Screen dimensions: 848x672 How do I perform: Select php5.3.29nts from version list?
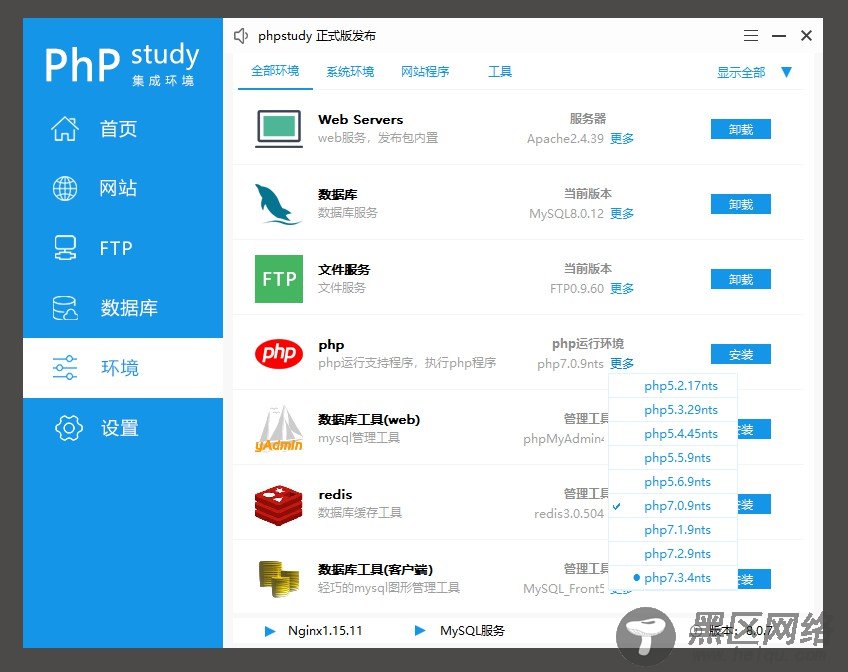point(673,410)
